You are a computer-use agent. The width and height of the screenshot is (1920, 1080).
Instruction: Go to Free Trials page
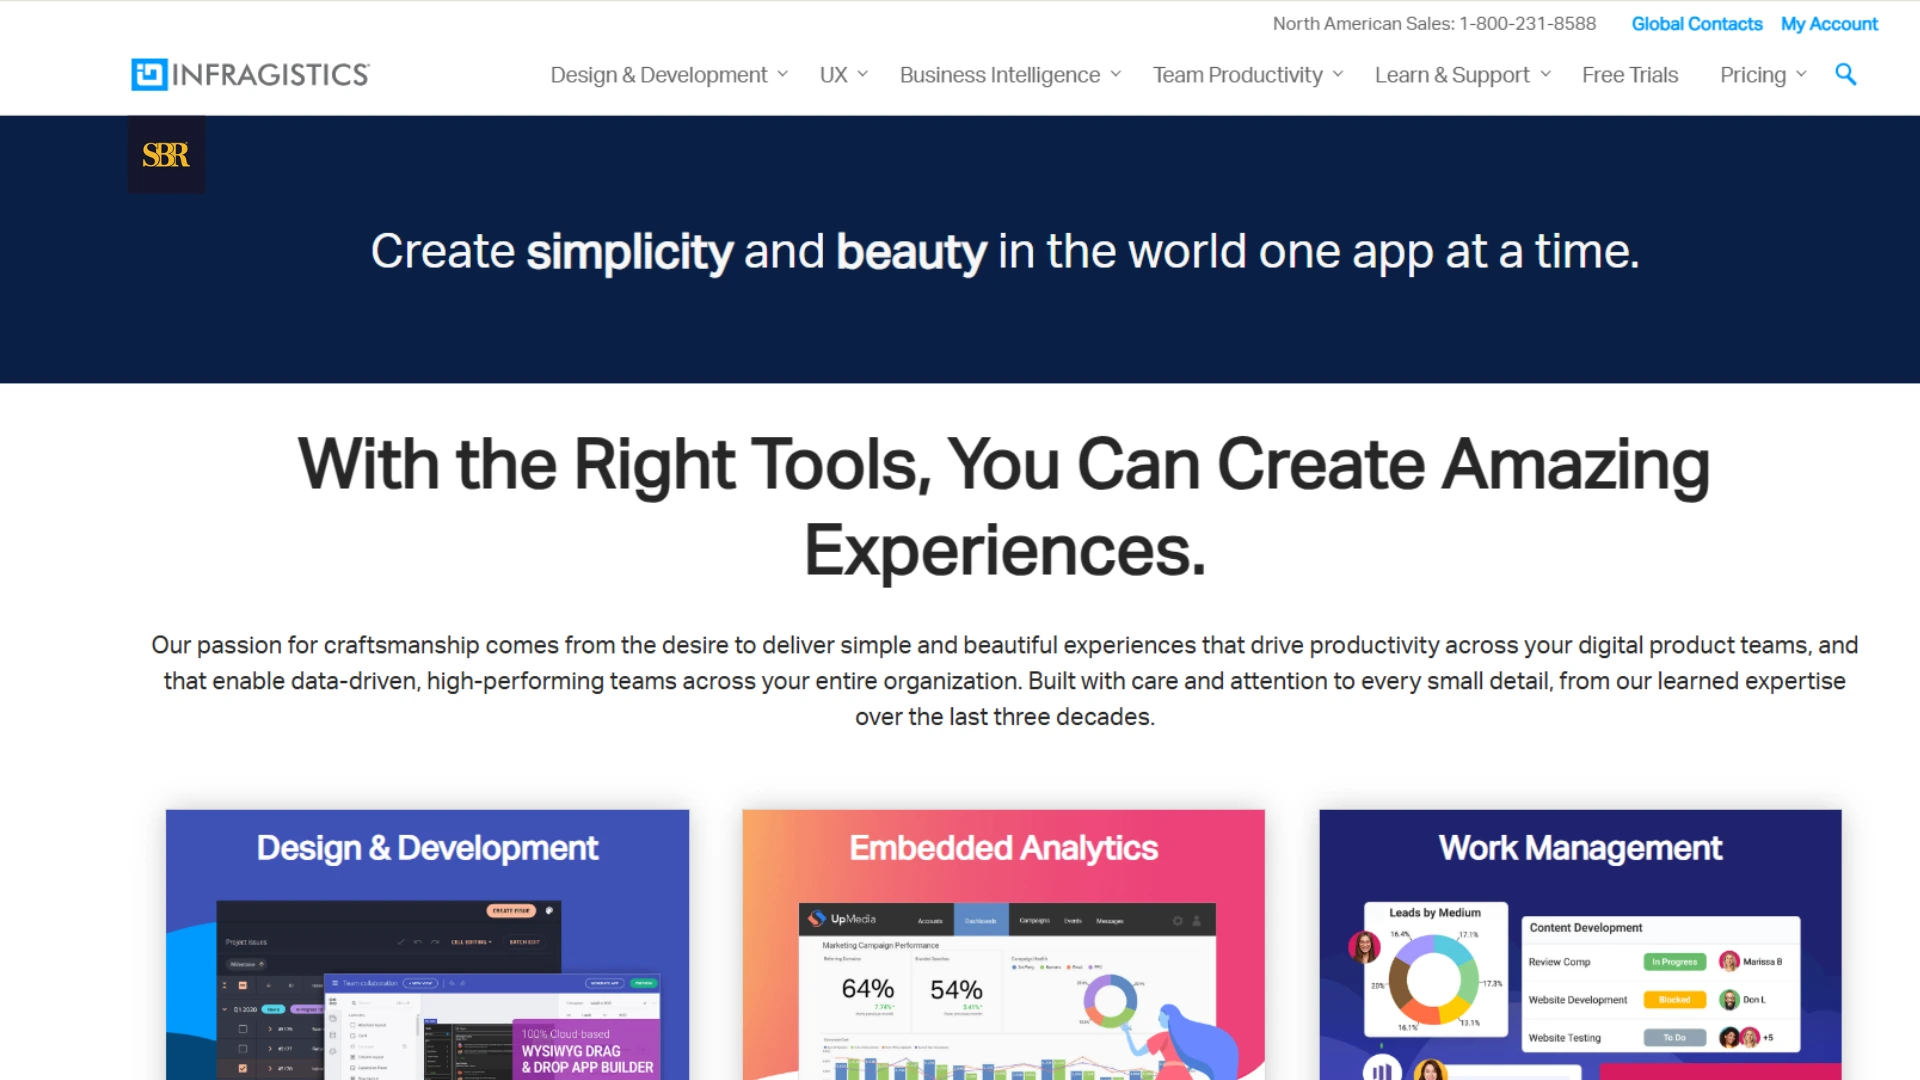1630,75
